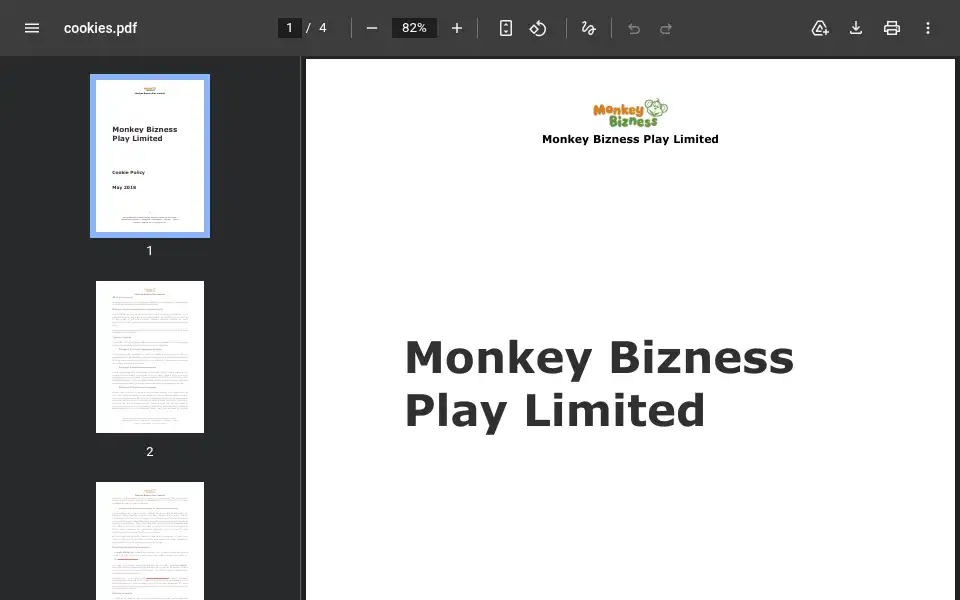Save the PDF to Google Drive
960x600 pixels.
point(820,28)
